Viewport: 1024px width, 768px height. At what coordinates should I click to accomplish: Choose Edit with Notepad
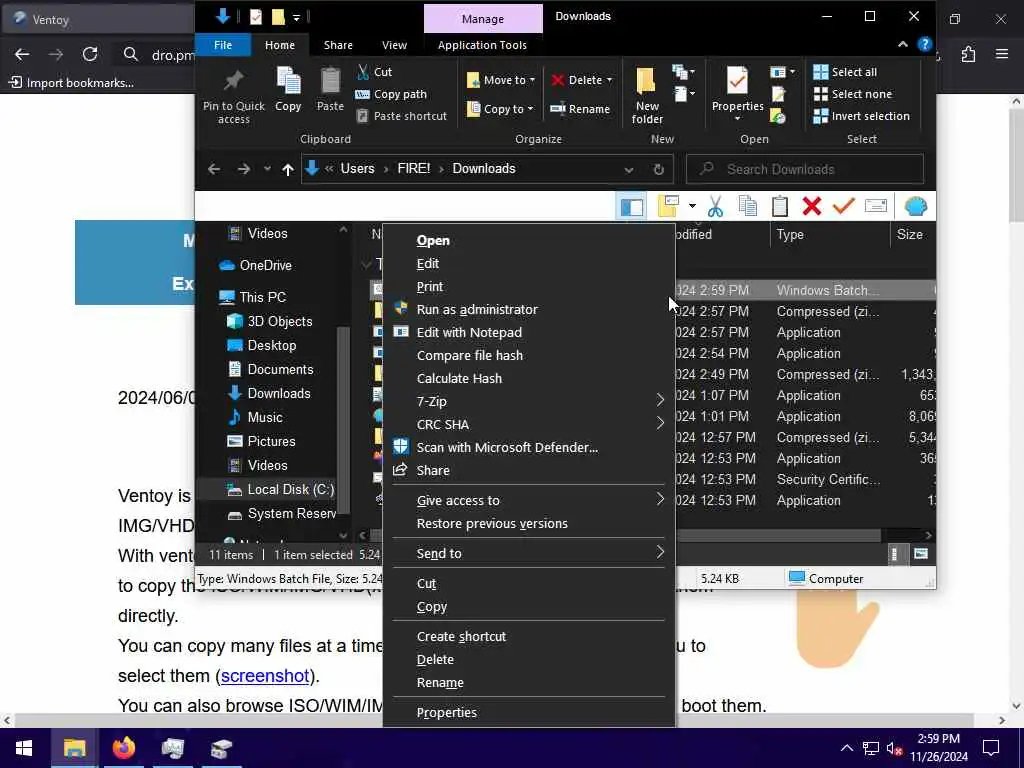pyautogui.click(x=529, y=332)
